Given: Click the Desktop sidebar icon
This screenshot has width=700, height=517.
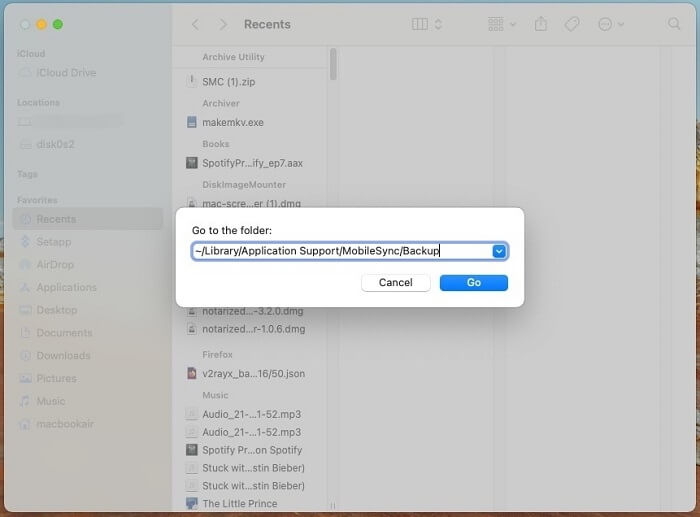Looking at the screenshot, I should pos(25,310).
